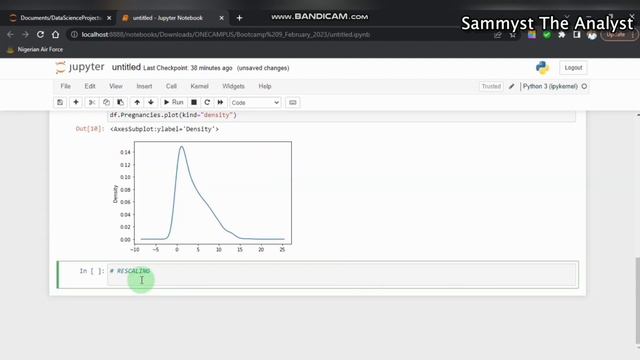Click the Python logo icon
The height and width of the screenshot is (360, 640).
click(x=542, y=68)
